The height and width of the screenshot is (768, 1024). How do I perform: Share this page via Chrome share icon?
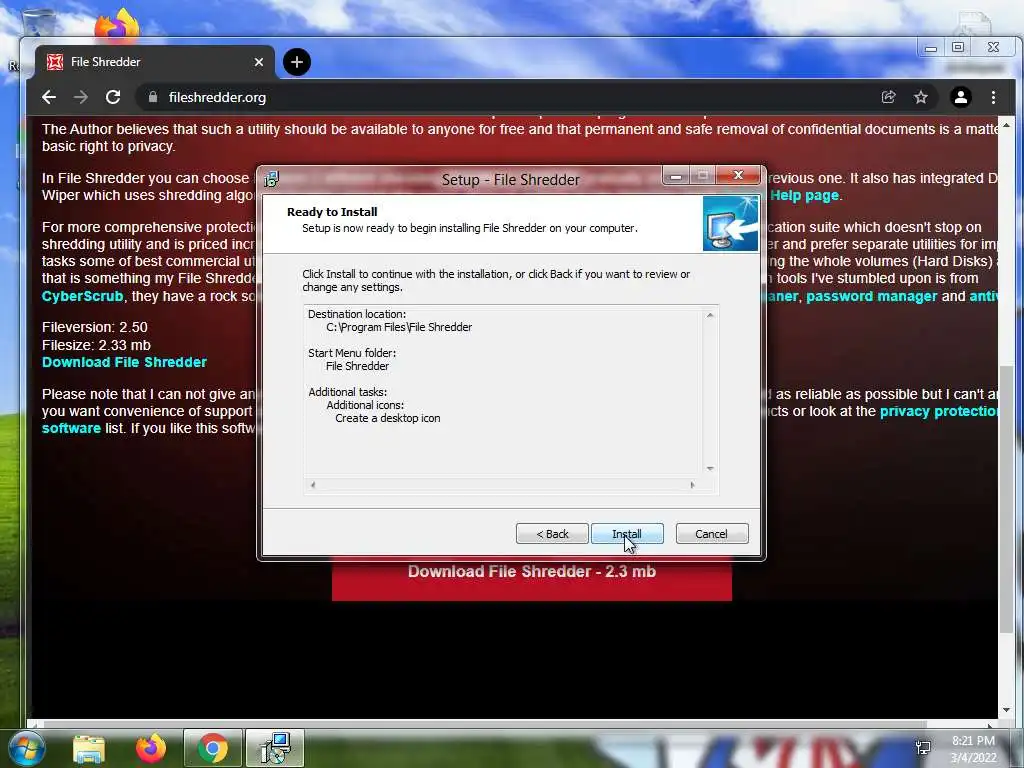(889, 97)
